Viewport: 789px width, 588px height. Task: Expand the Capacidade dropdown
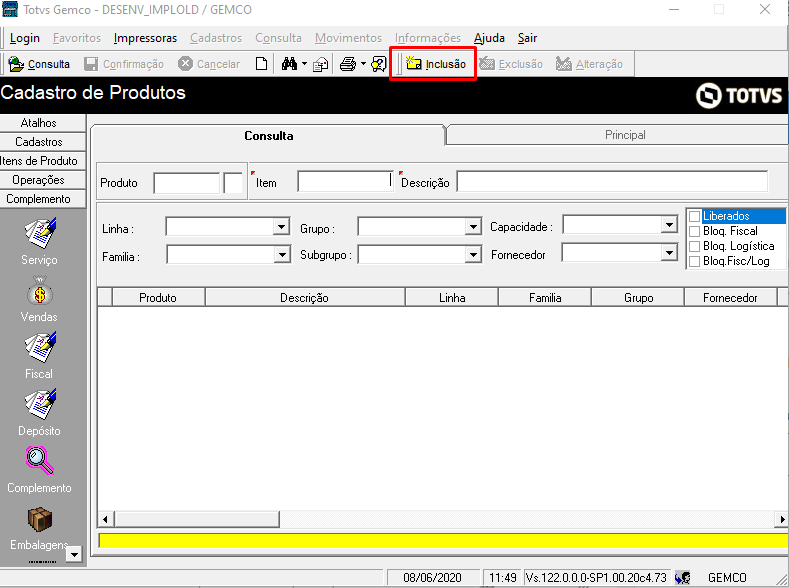(669, 225)
